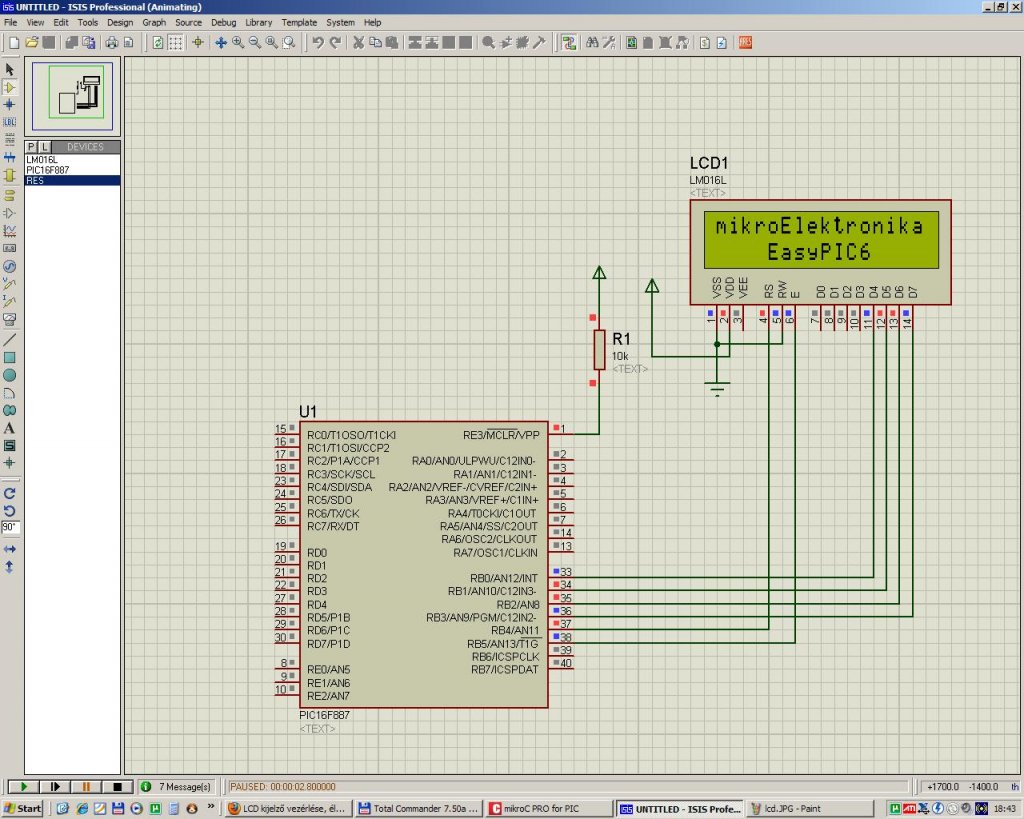Toggle the grid display button
This screenshot has width=1024, height=819.
[x=175, y=42]
